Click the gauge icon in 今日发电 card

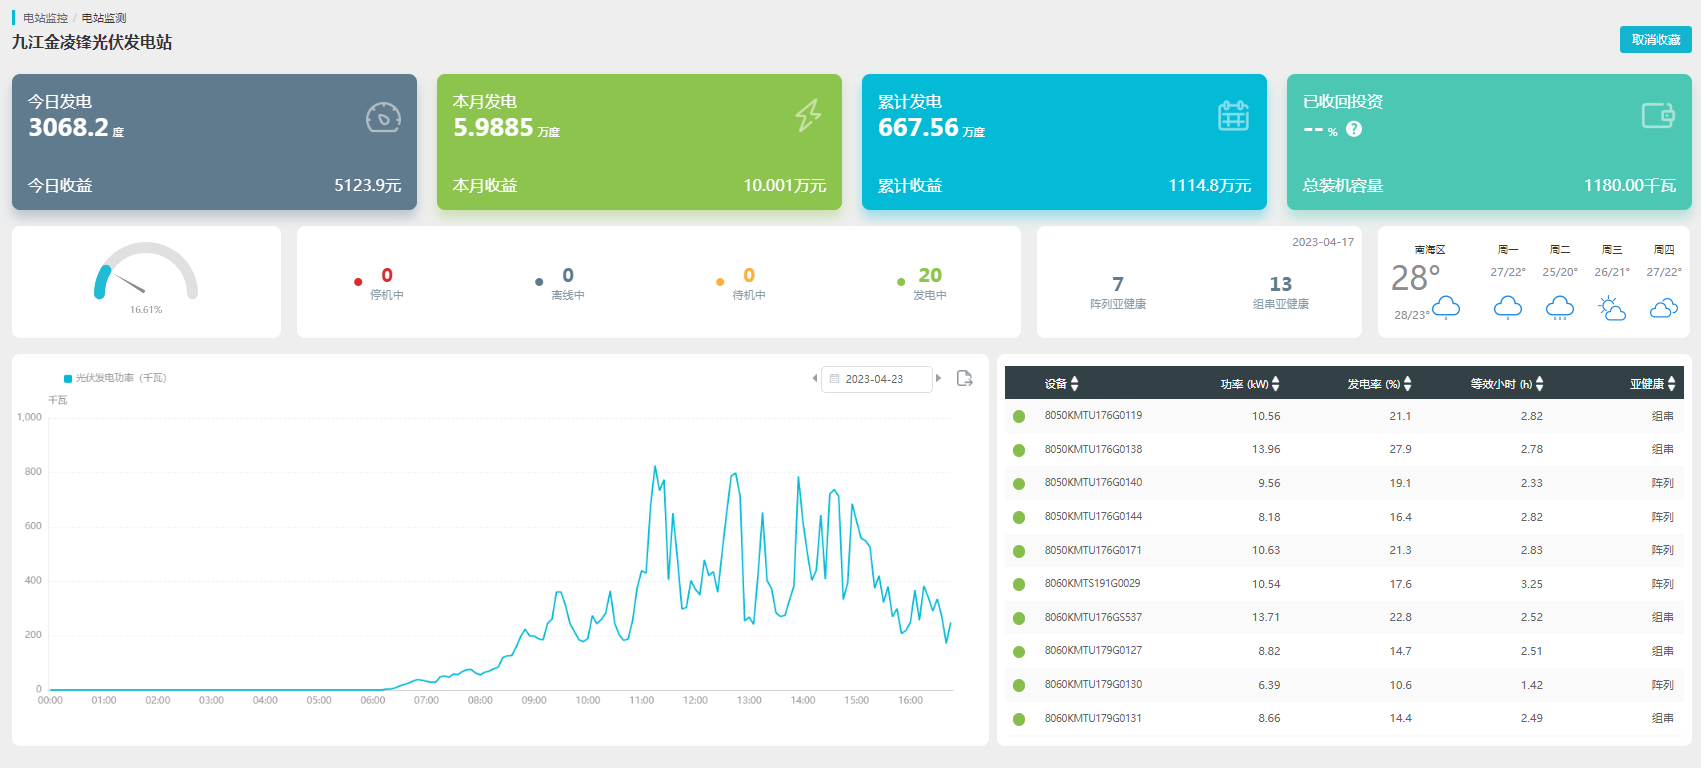pos(383,117)
